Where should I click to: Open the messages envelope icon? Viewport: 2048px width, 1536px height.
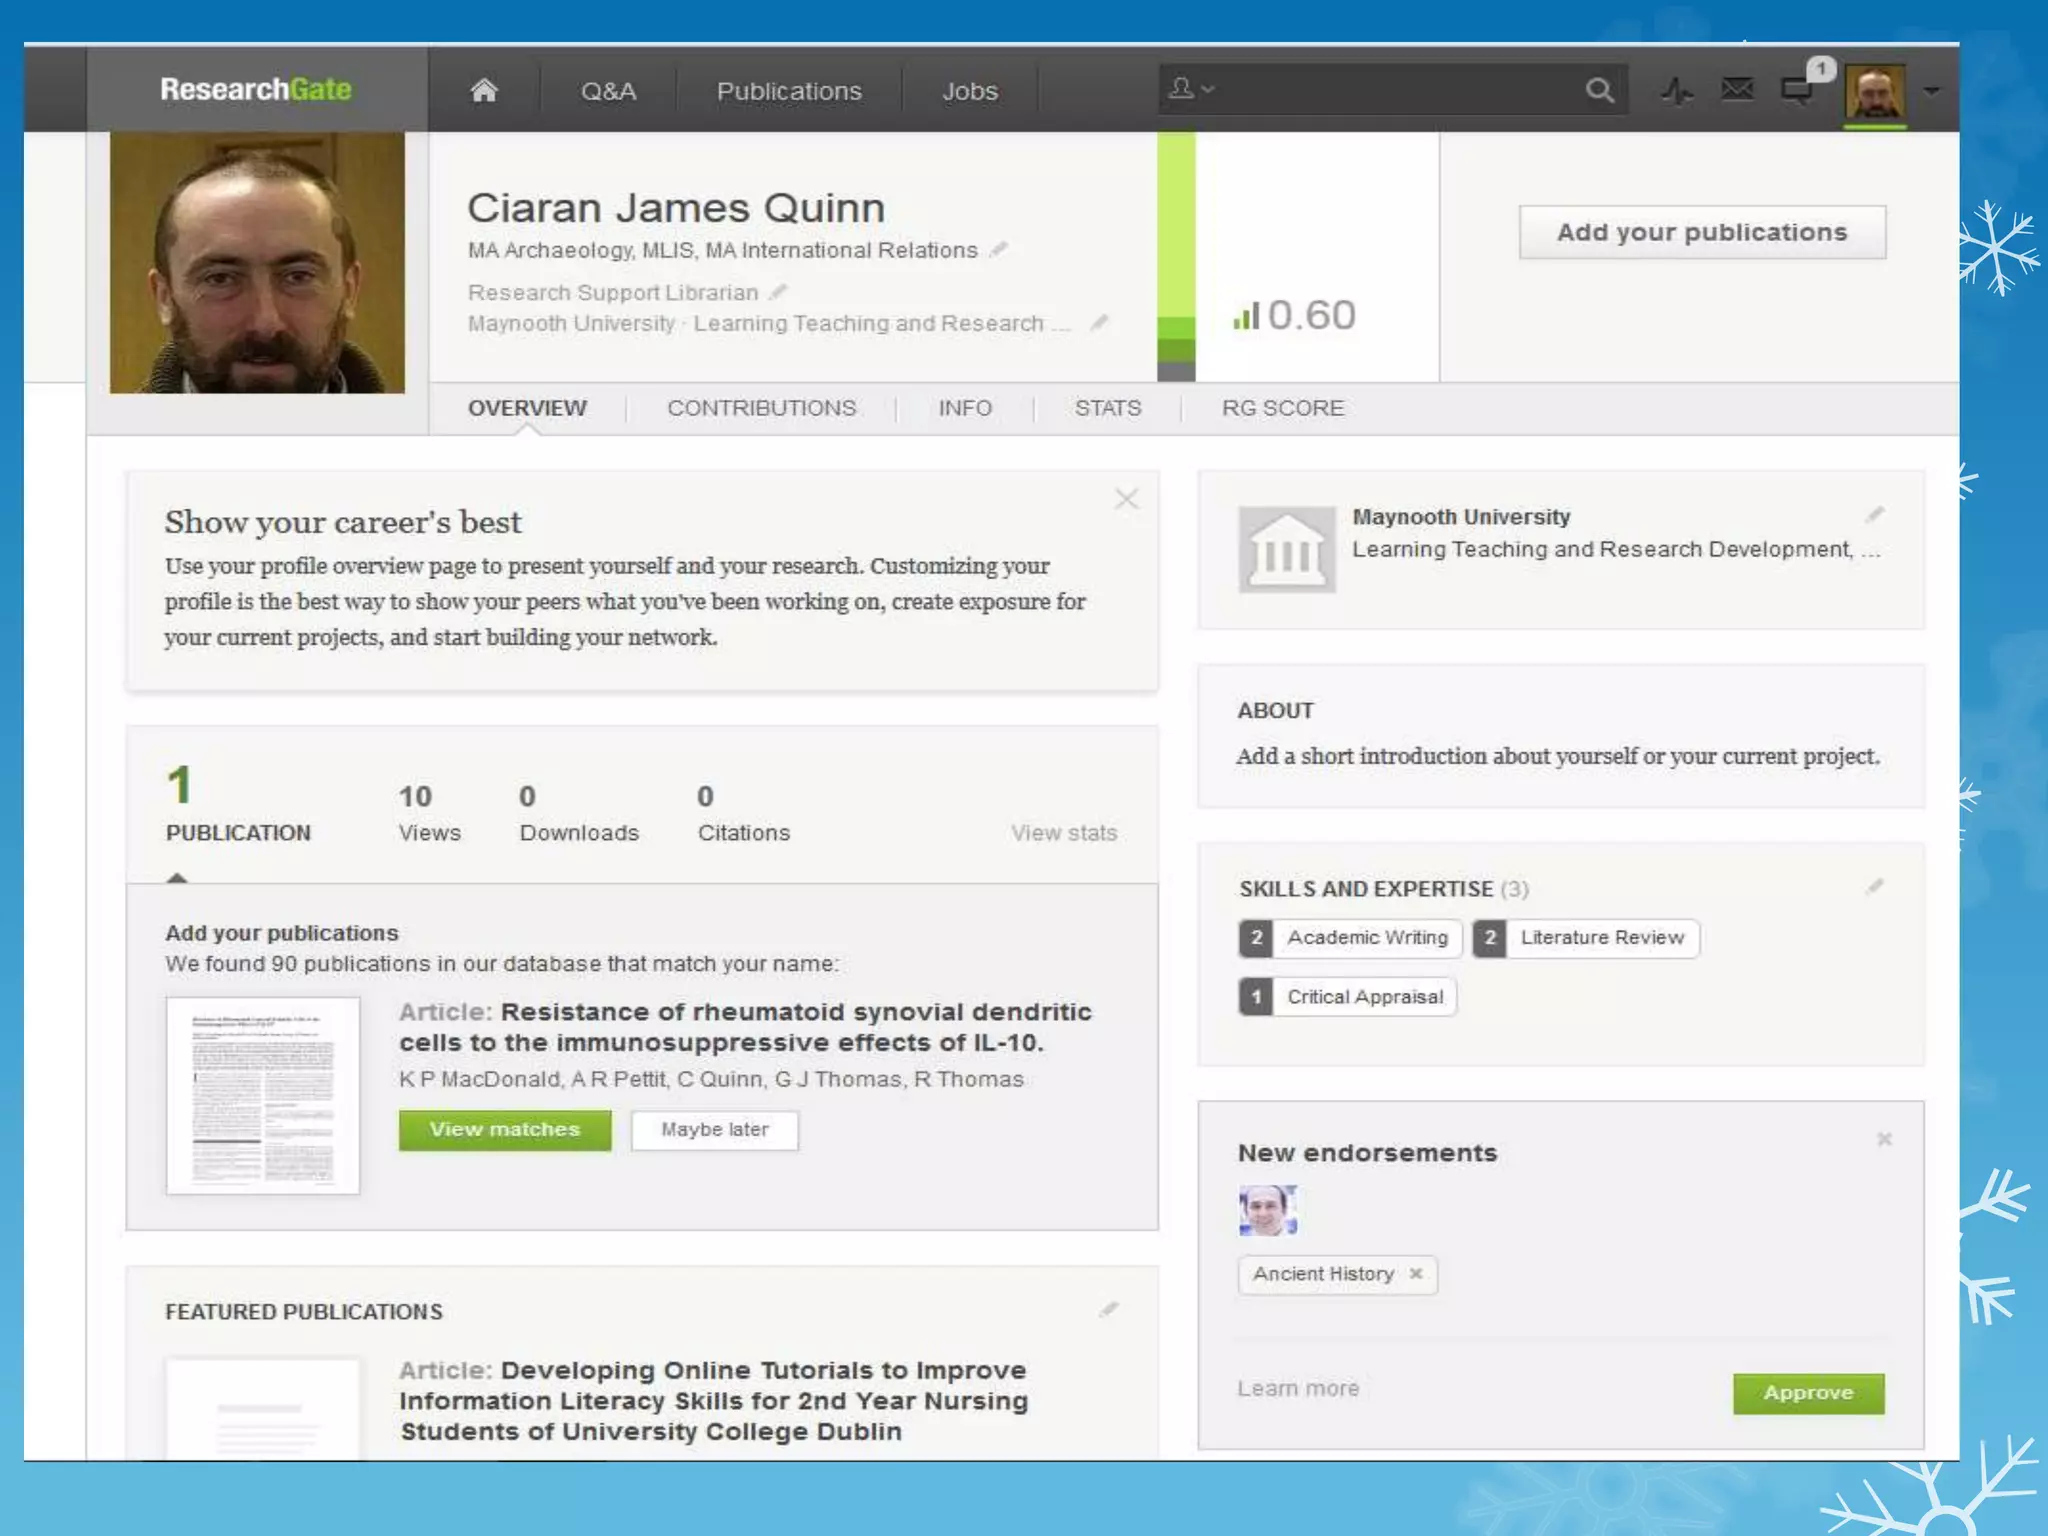1737,90
